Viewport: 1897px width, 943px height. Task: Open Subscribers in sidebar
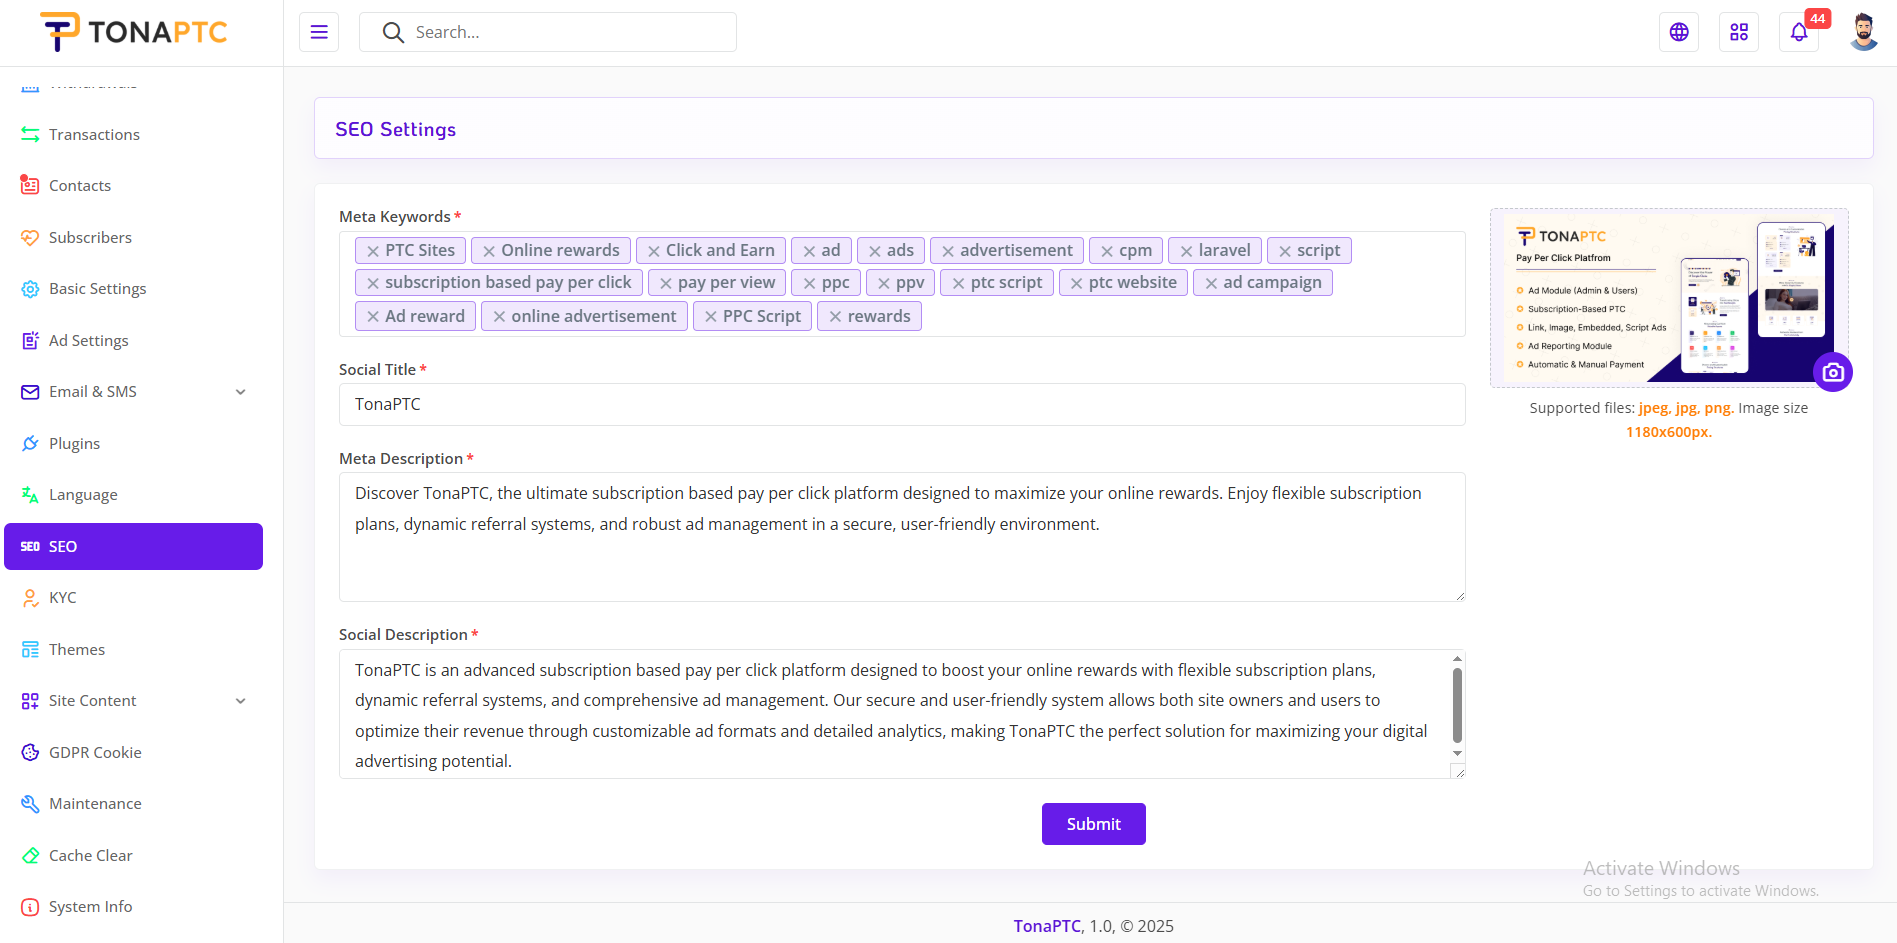tap(133, 237)
